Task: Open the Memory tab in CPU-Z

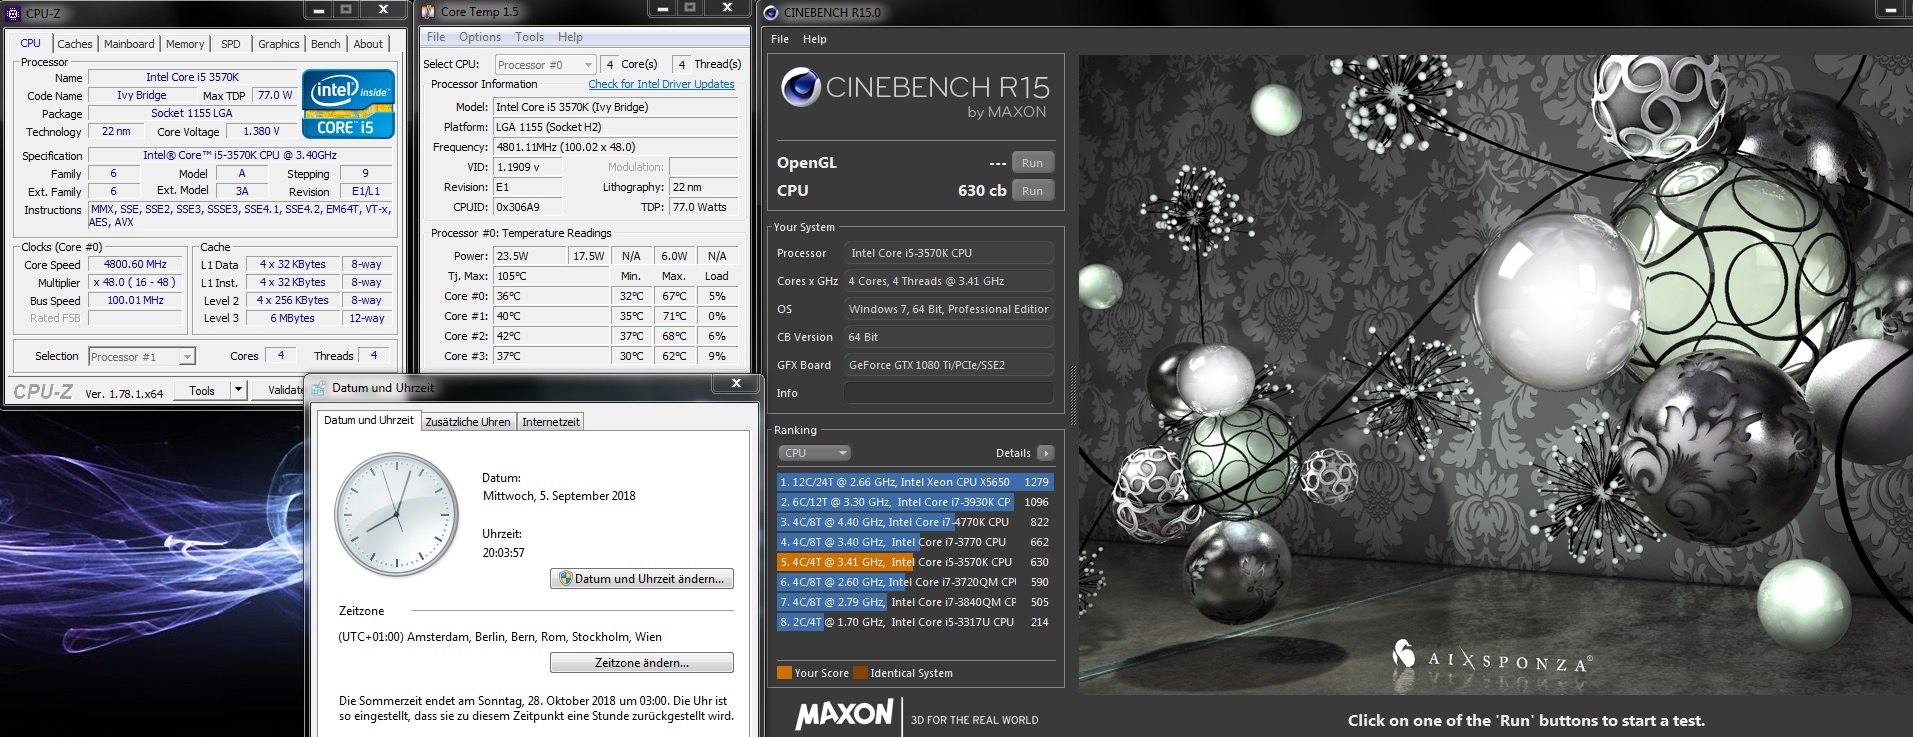Action: (185, 44)
